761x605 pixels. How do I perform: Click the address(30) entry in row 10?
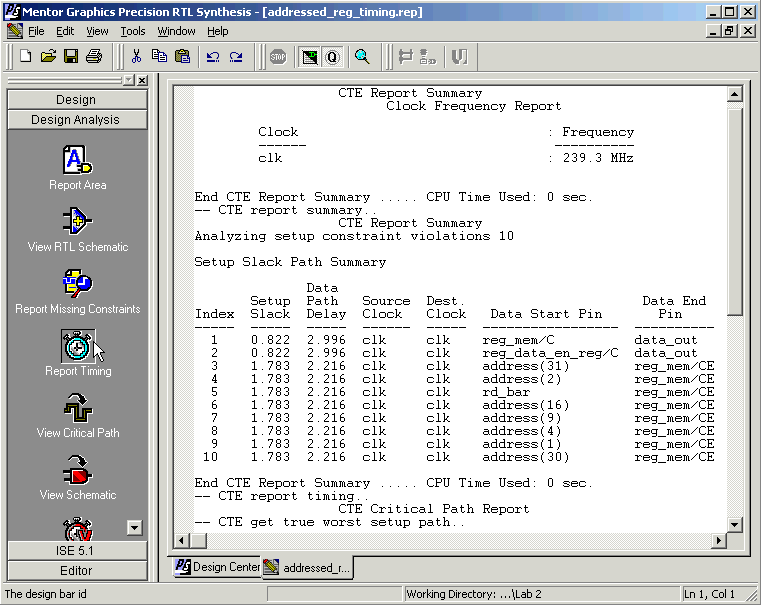pyautogui.click(x=526, y=457)
